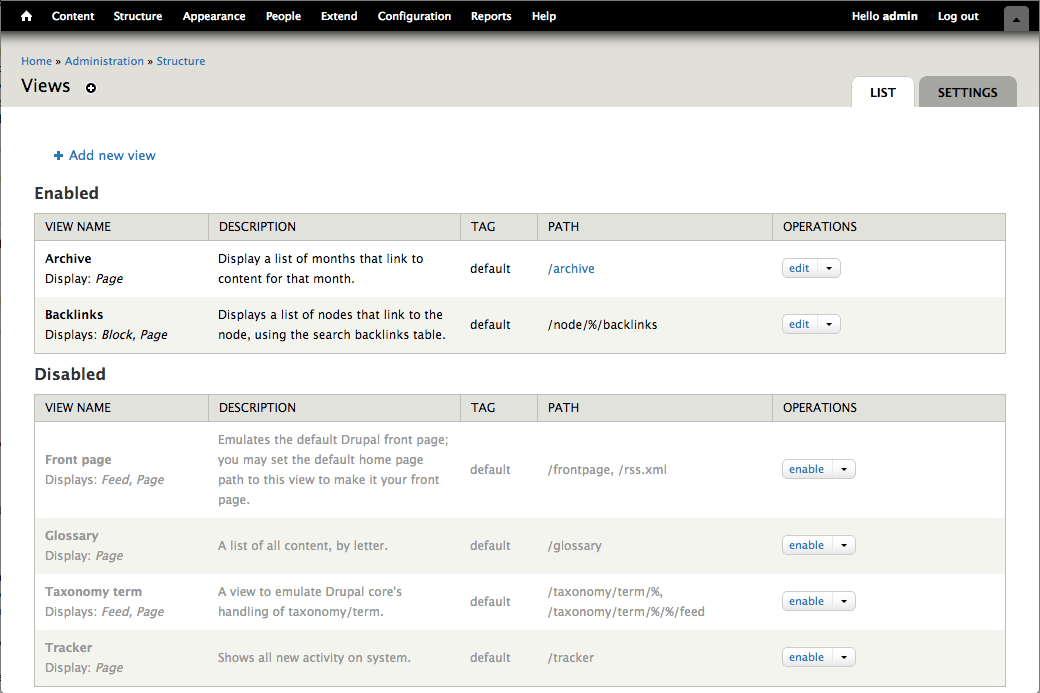Open the Structure menu
This screenshot has width=1040, height=693.
137,16
